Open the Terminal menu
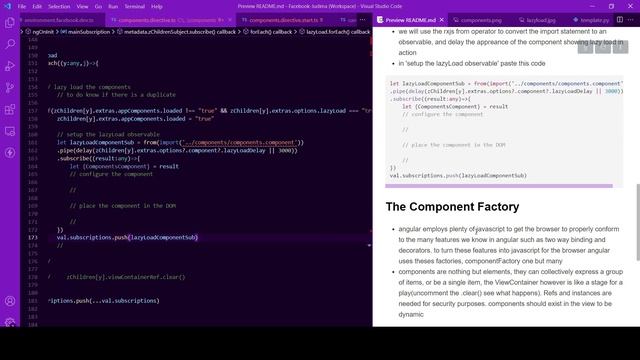640x360 pixels. coord(135,7)
